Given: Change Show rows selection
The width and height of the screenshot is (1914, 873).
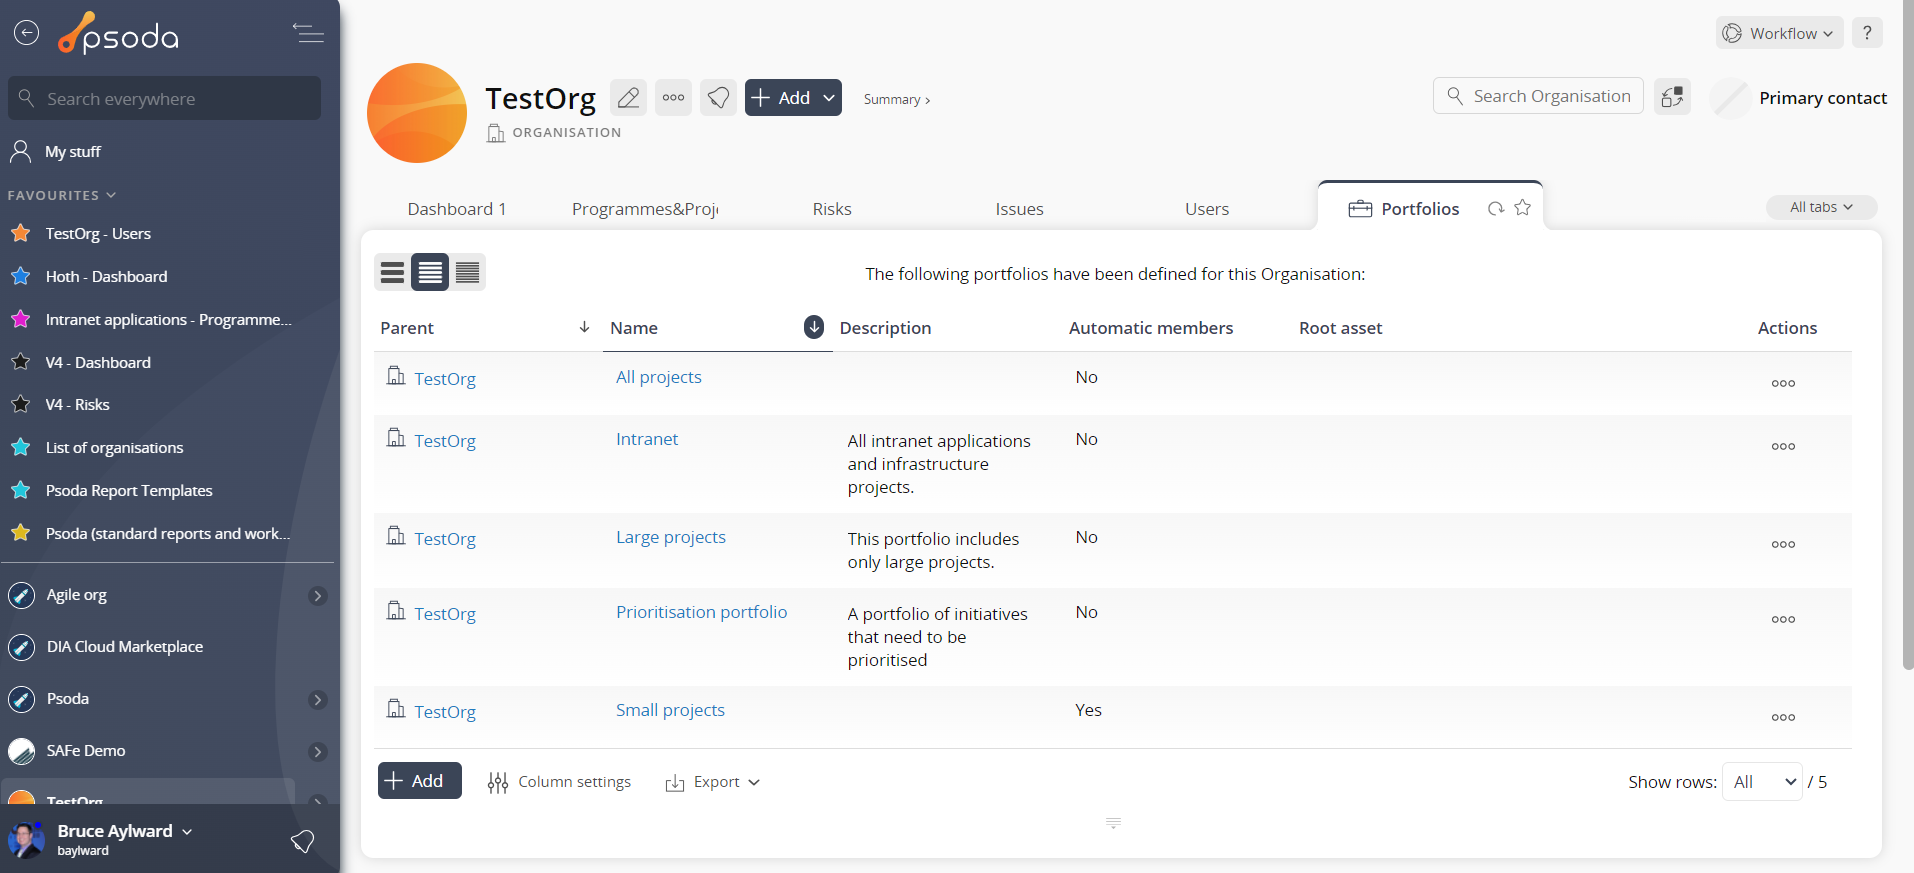Looking at the screenshot, I should [x=1762, y=782].
